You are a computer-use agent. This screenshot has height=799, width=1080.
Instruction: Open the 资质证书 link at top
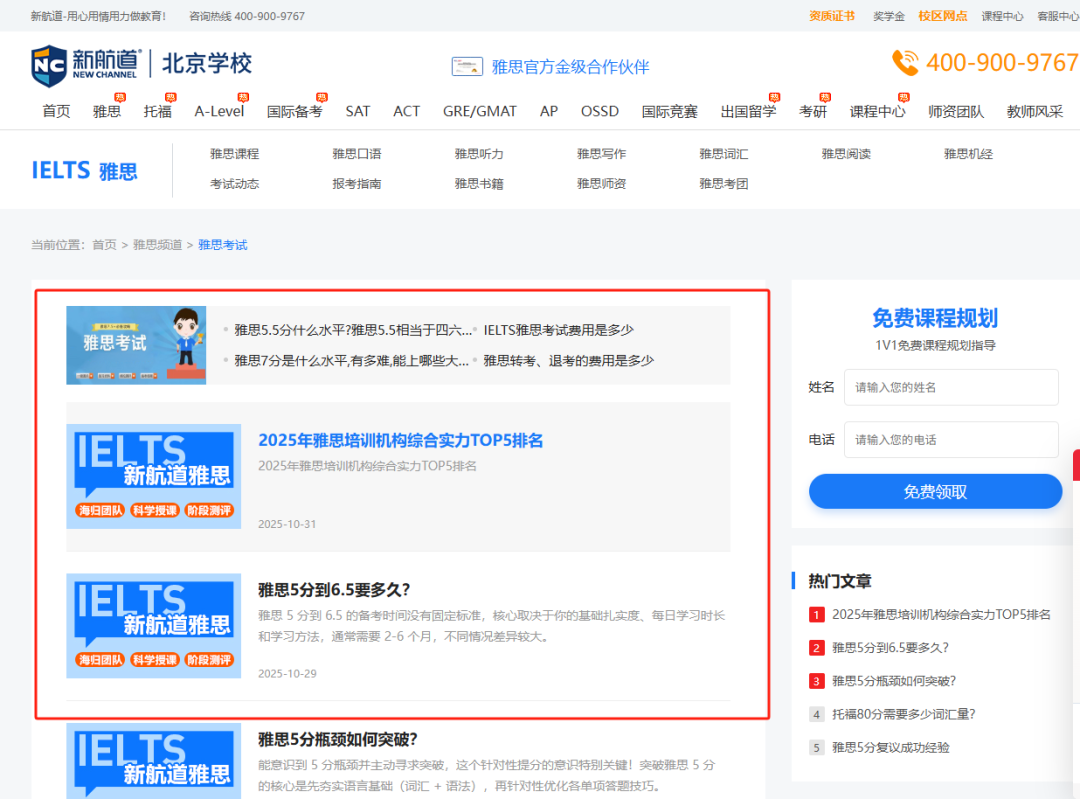tap(832, 16)
